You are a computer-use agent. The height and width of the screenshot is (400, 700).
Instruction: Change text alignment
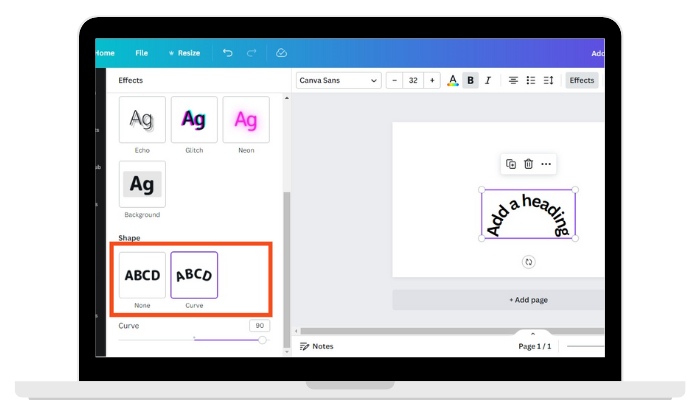click(x=513, y=80)
